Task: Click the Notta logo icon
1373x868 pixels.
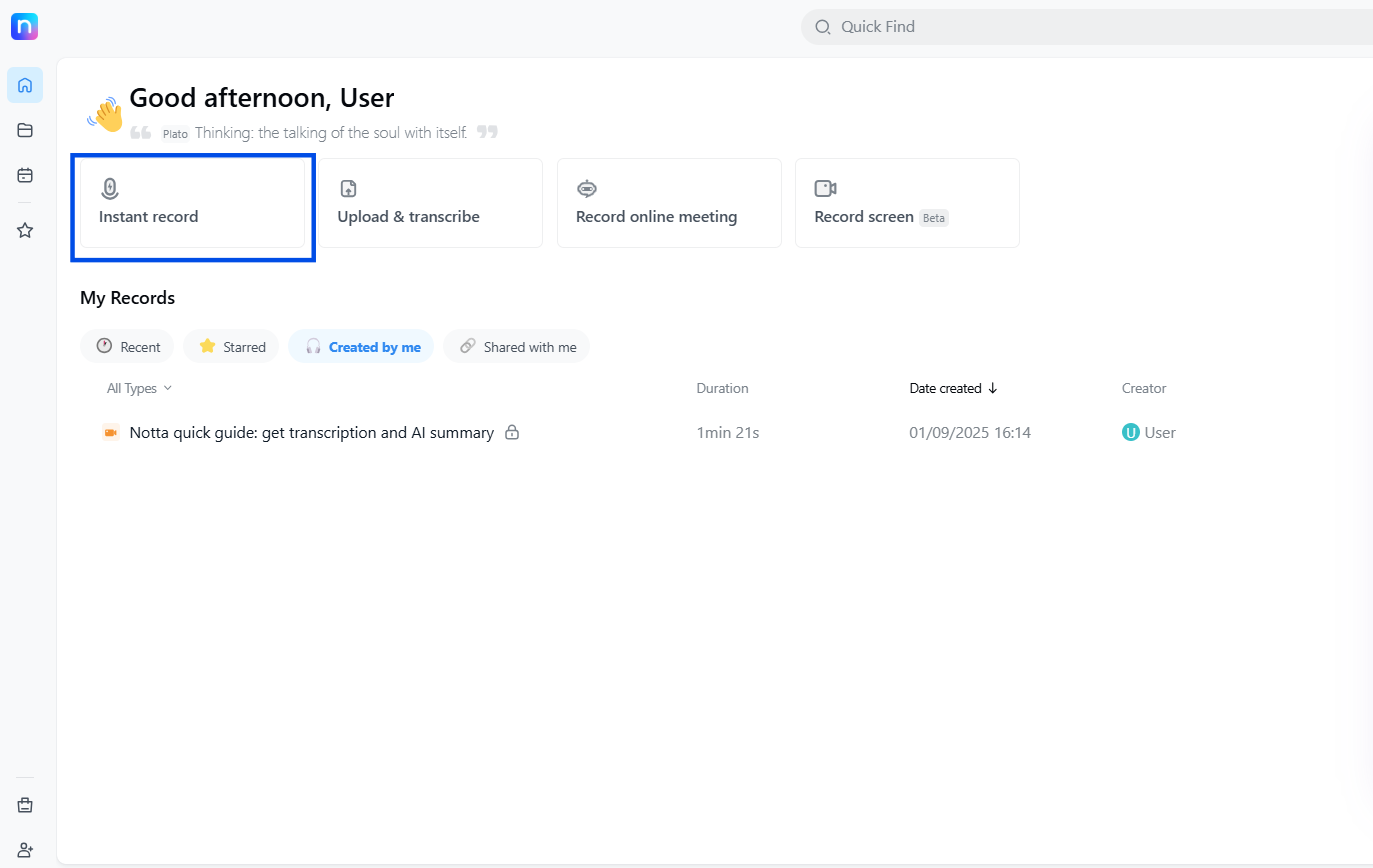Action: coord(25,26)
